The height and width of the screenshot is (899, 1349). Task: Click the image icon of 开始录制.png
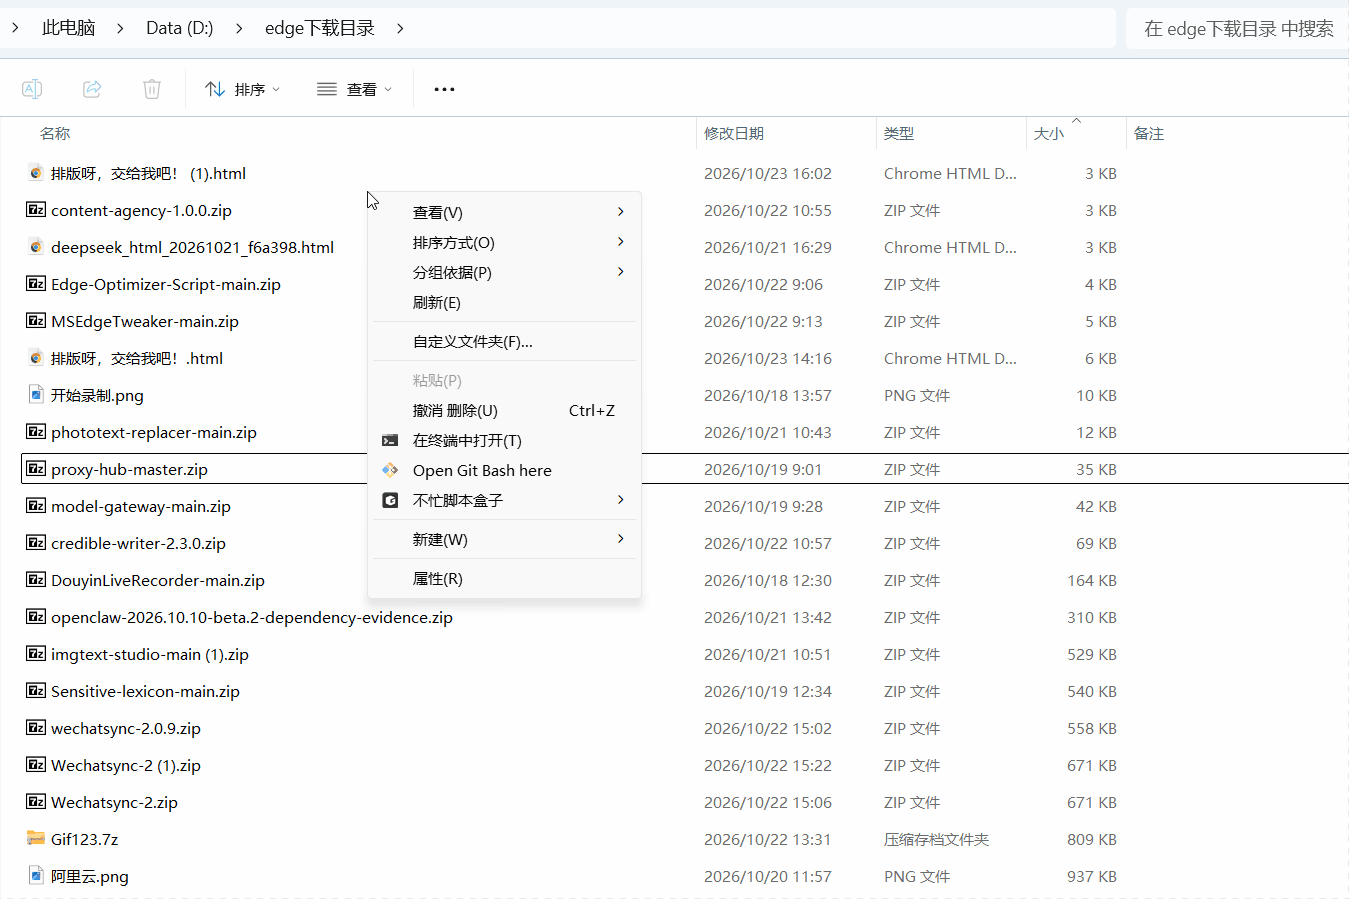36,394
